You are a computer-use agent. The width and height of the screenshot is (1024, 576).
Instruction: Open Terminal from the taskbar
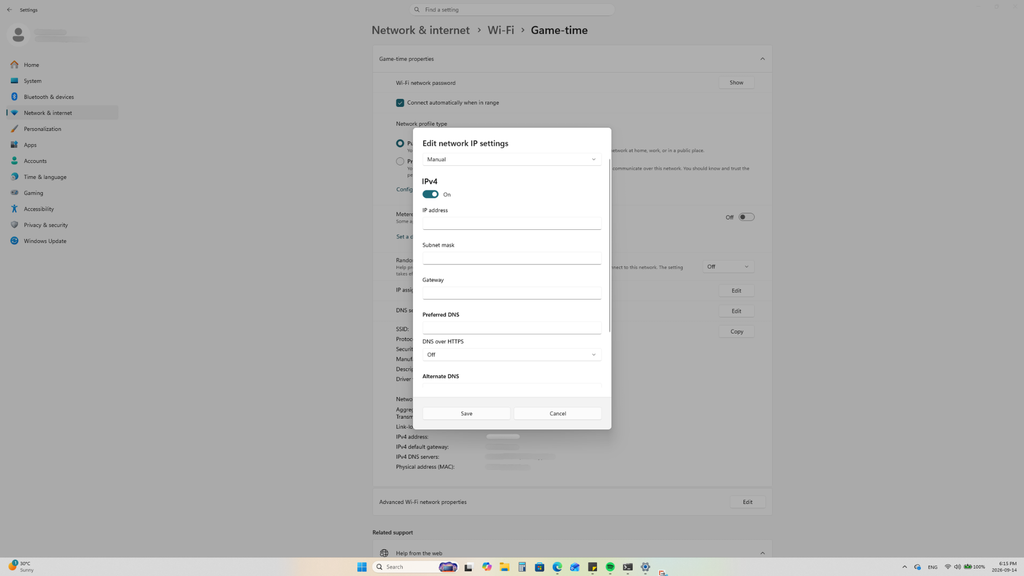click(x=628, y=567)
